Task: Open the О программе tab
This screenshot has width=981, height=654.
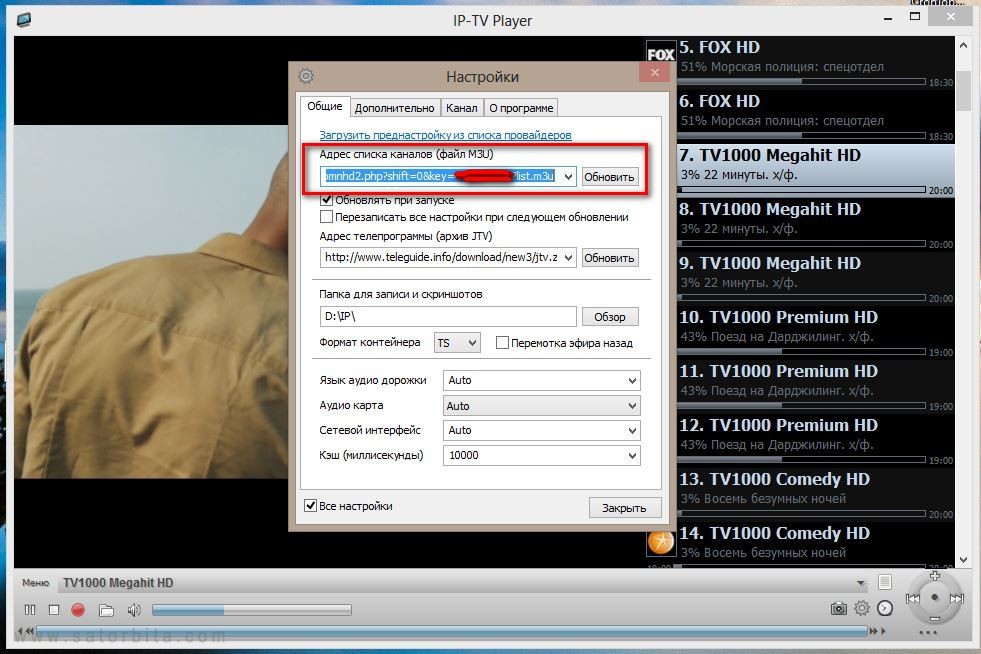Action: (x=521, y=108)
